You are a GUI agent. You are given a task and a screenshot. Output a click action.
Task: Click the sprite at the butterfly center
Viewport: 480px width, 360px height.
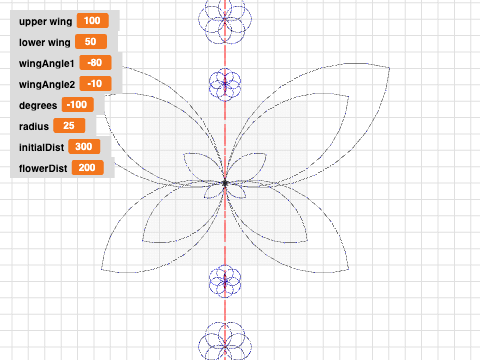pos(225,183)
